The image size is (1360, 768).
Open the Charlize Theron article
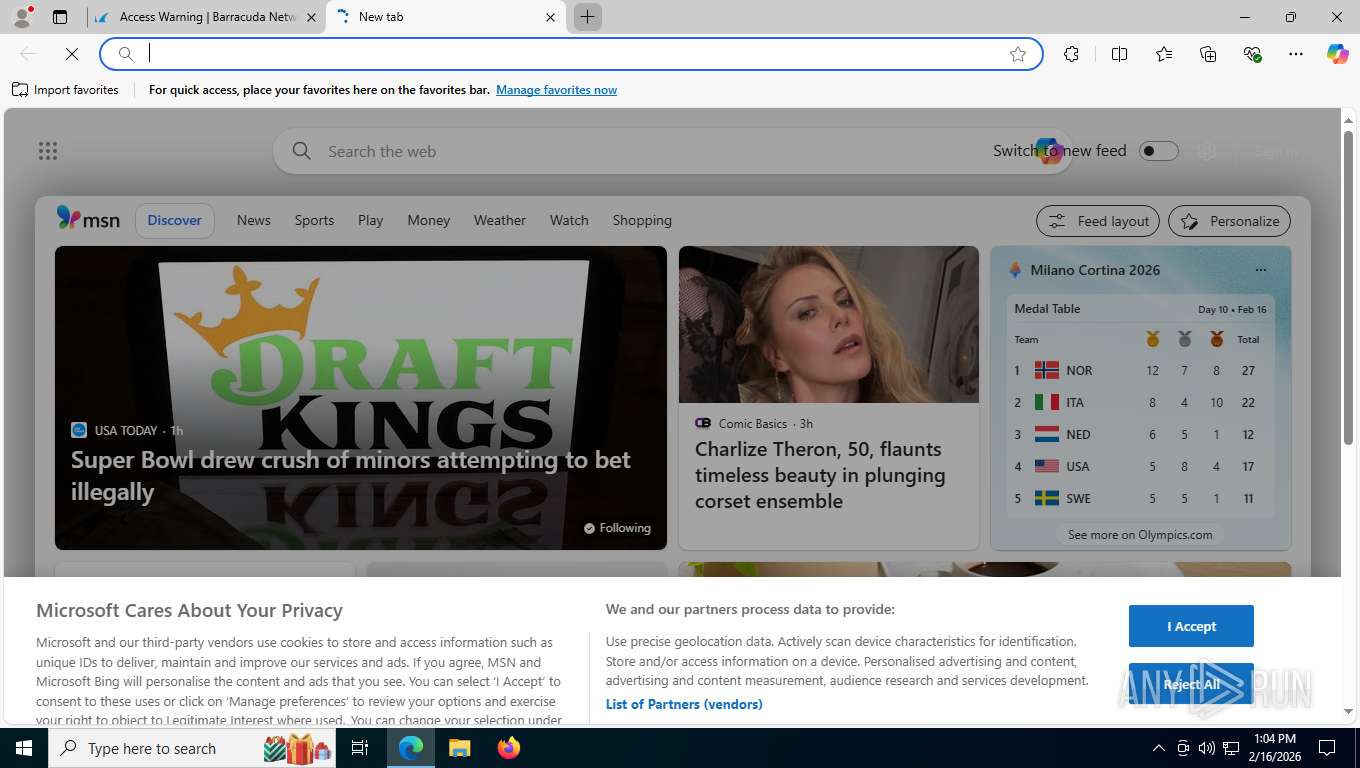pyautogui.click(x=820, y=475)
